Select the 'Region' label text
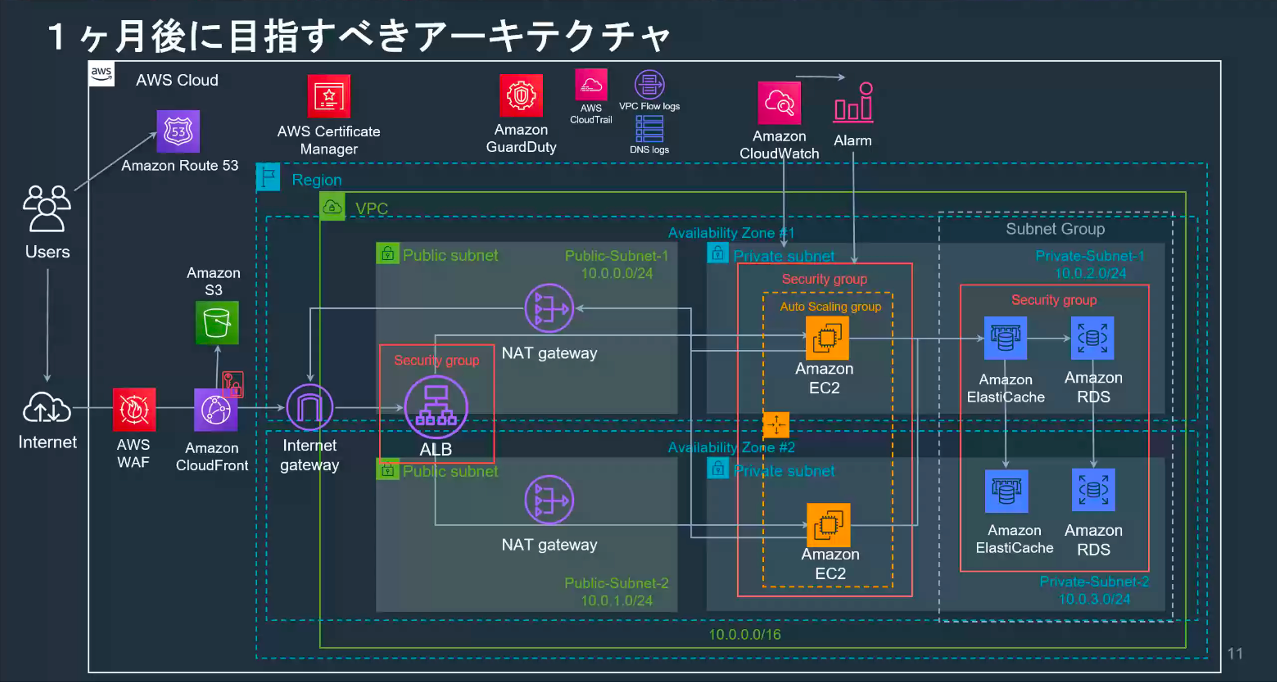The image size is (1277, 682). 317,180
